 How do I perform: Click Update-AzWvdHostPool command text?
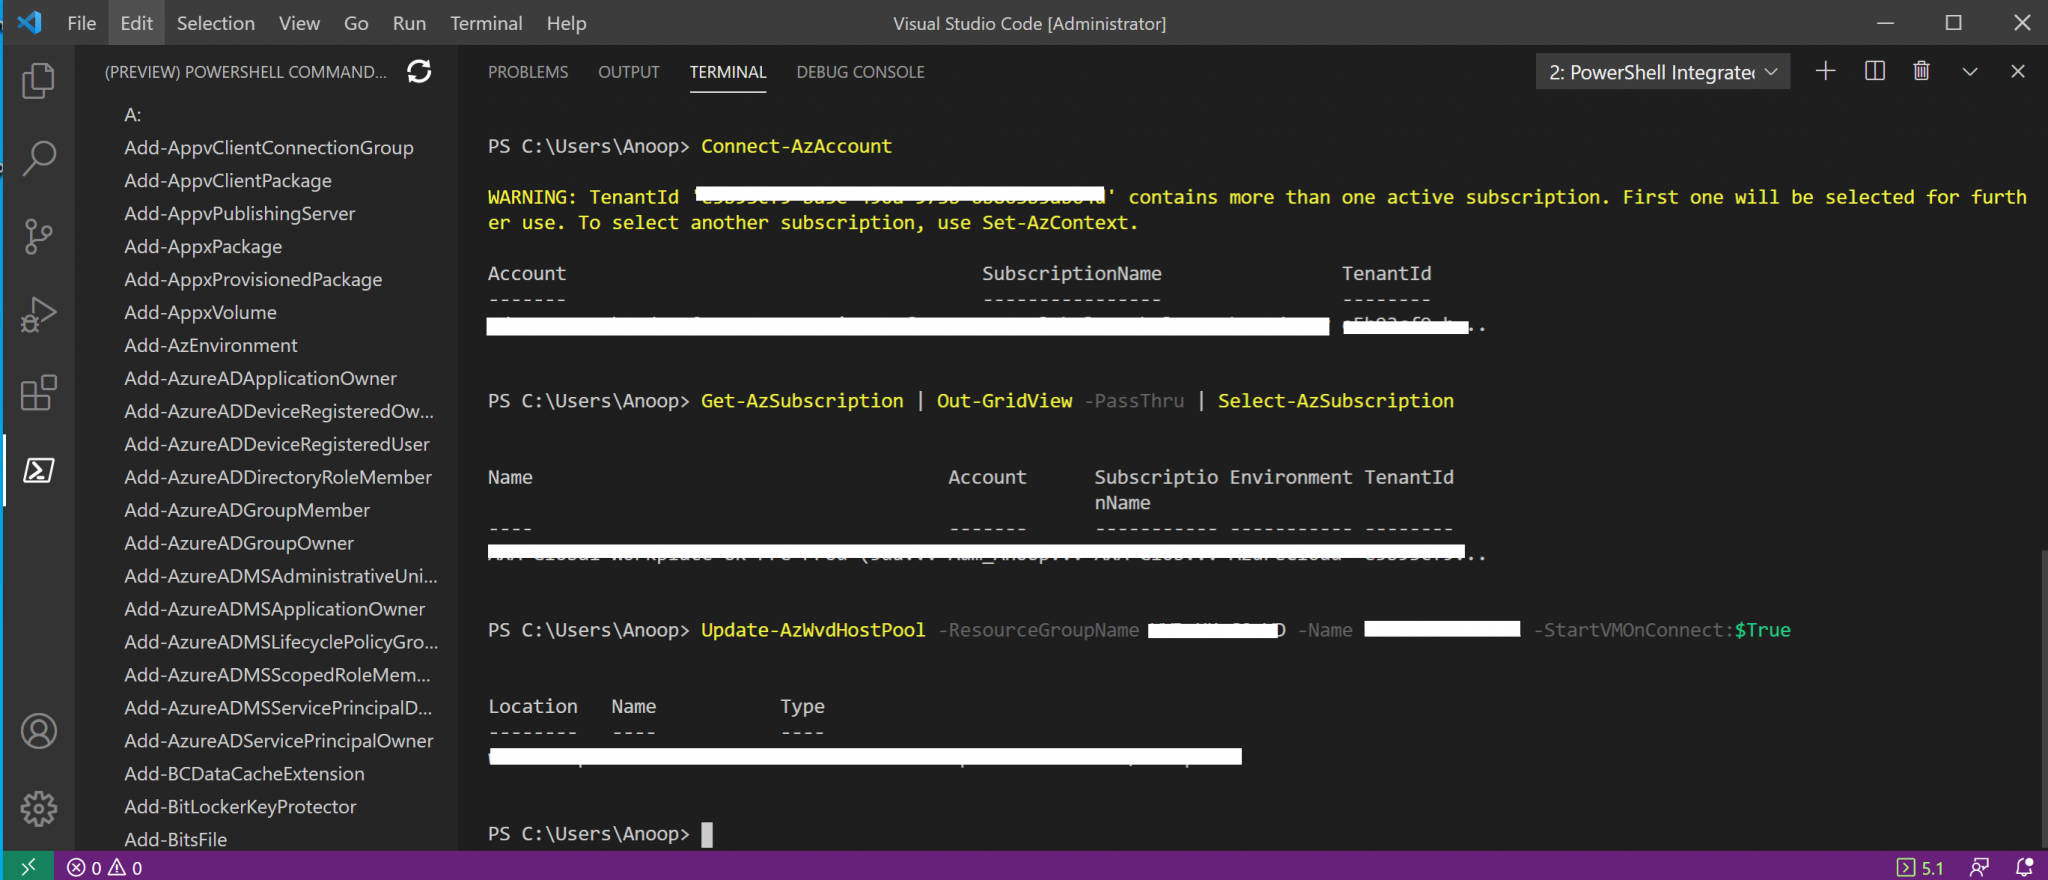[813, 630]
